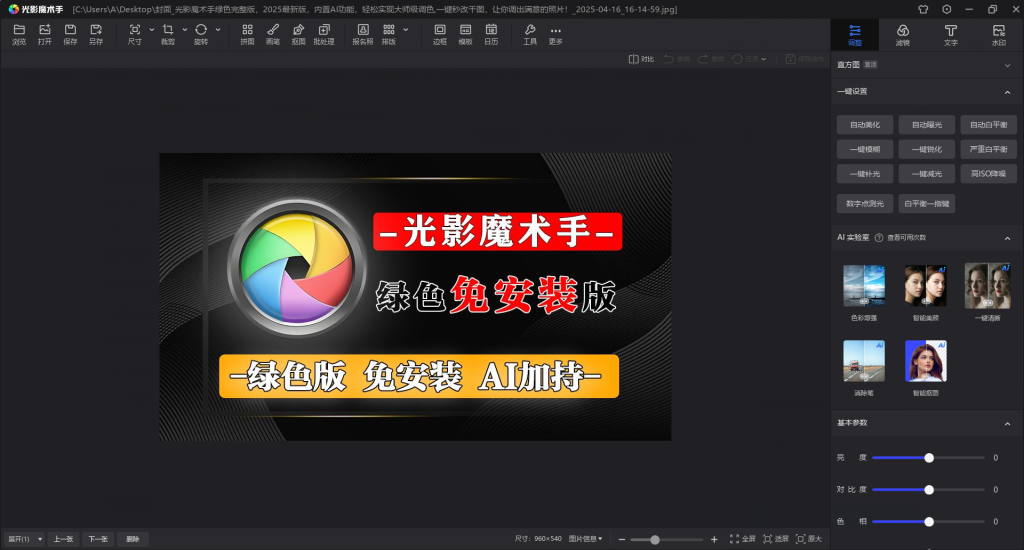Go to 下一张 next image
Viewport: 1024px width, 550px height.
coord(98,539)
